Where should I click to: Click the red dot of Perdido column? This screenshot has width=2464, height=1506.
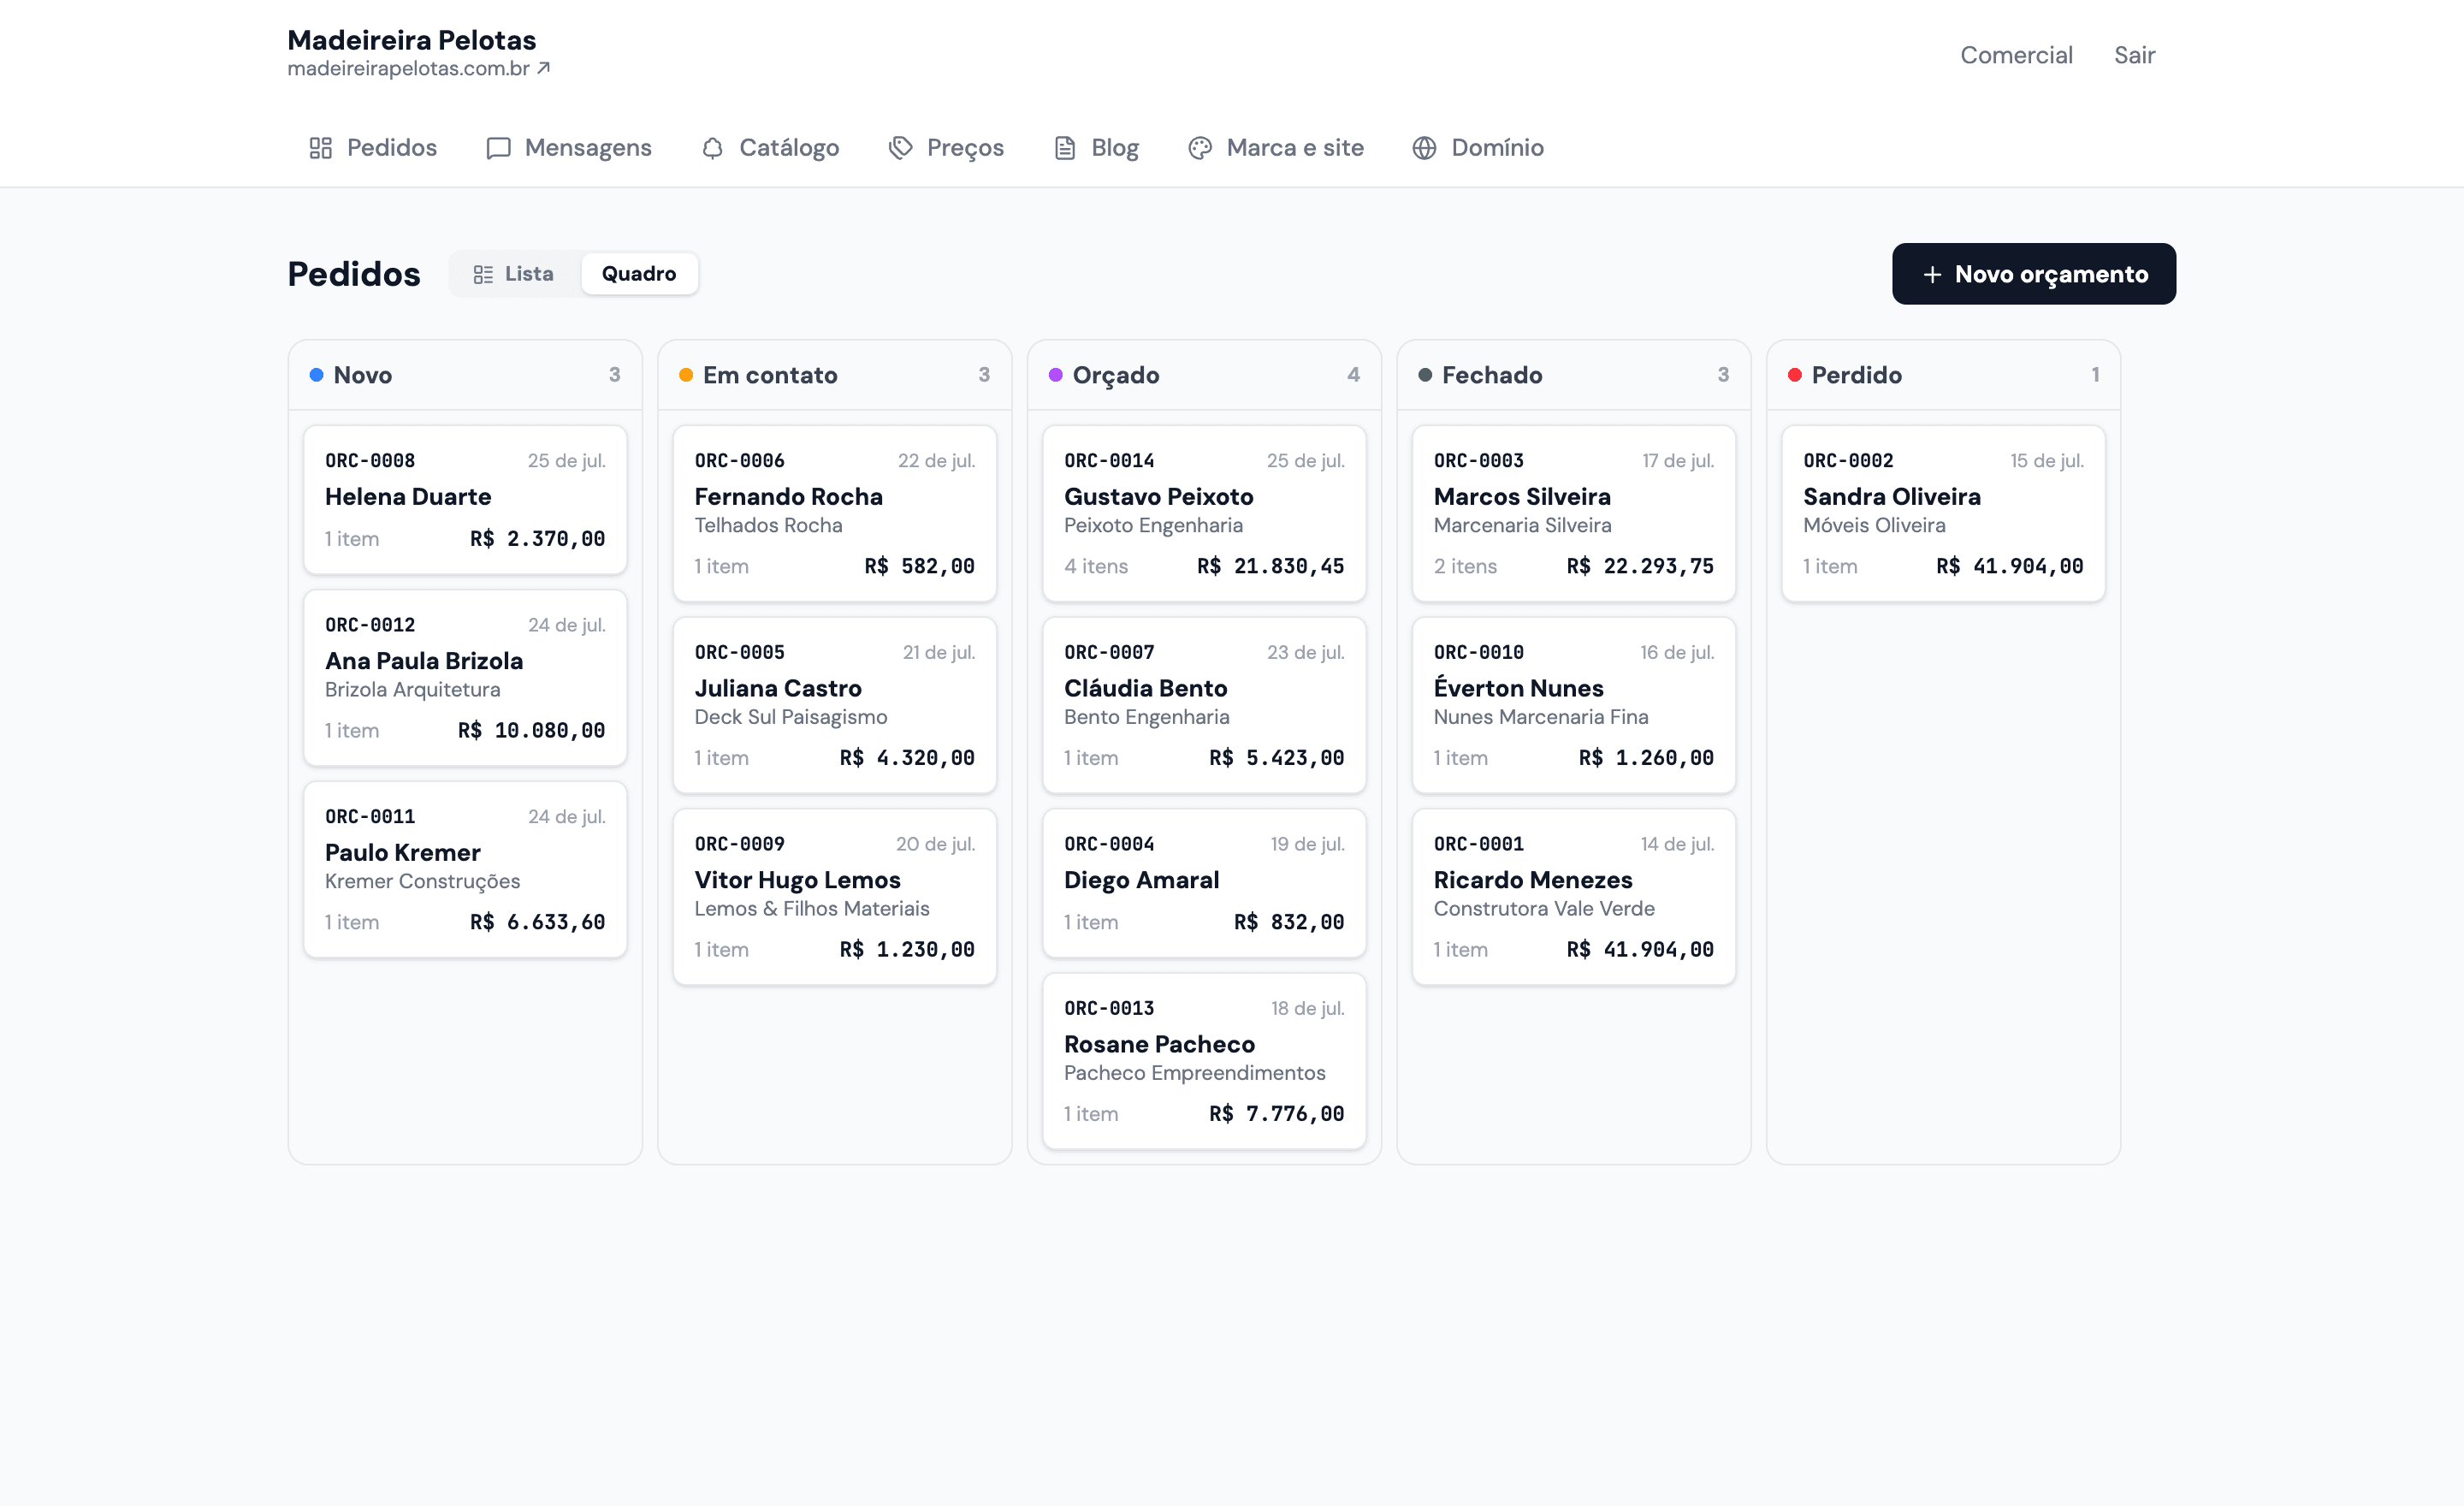tap(1794, 375)
